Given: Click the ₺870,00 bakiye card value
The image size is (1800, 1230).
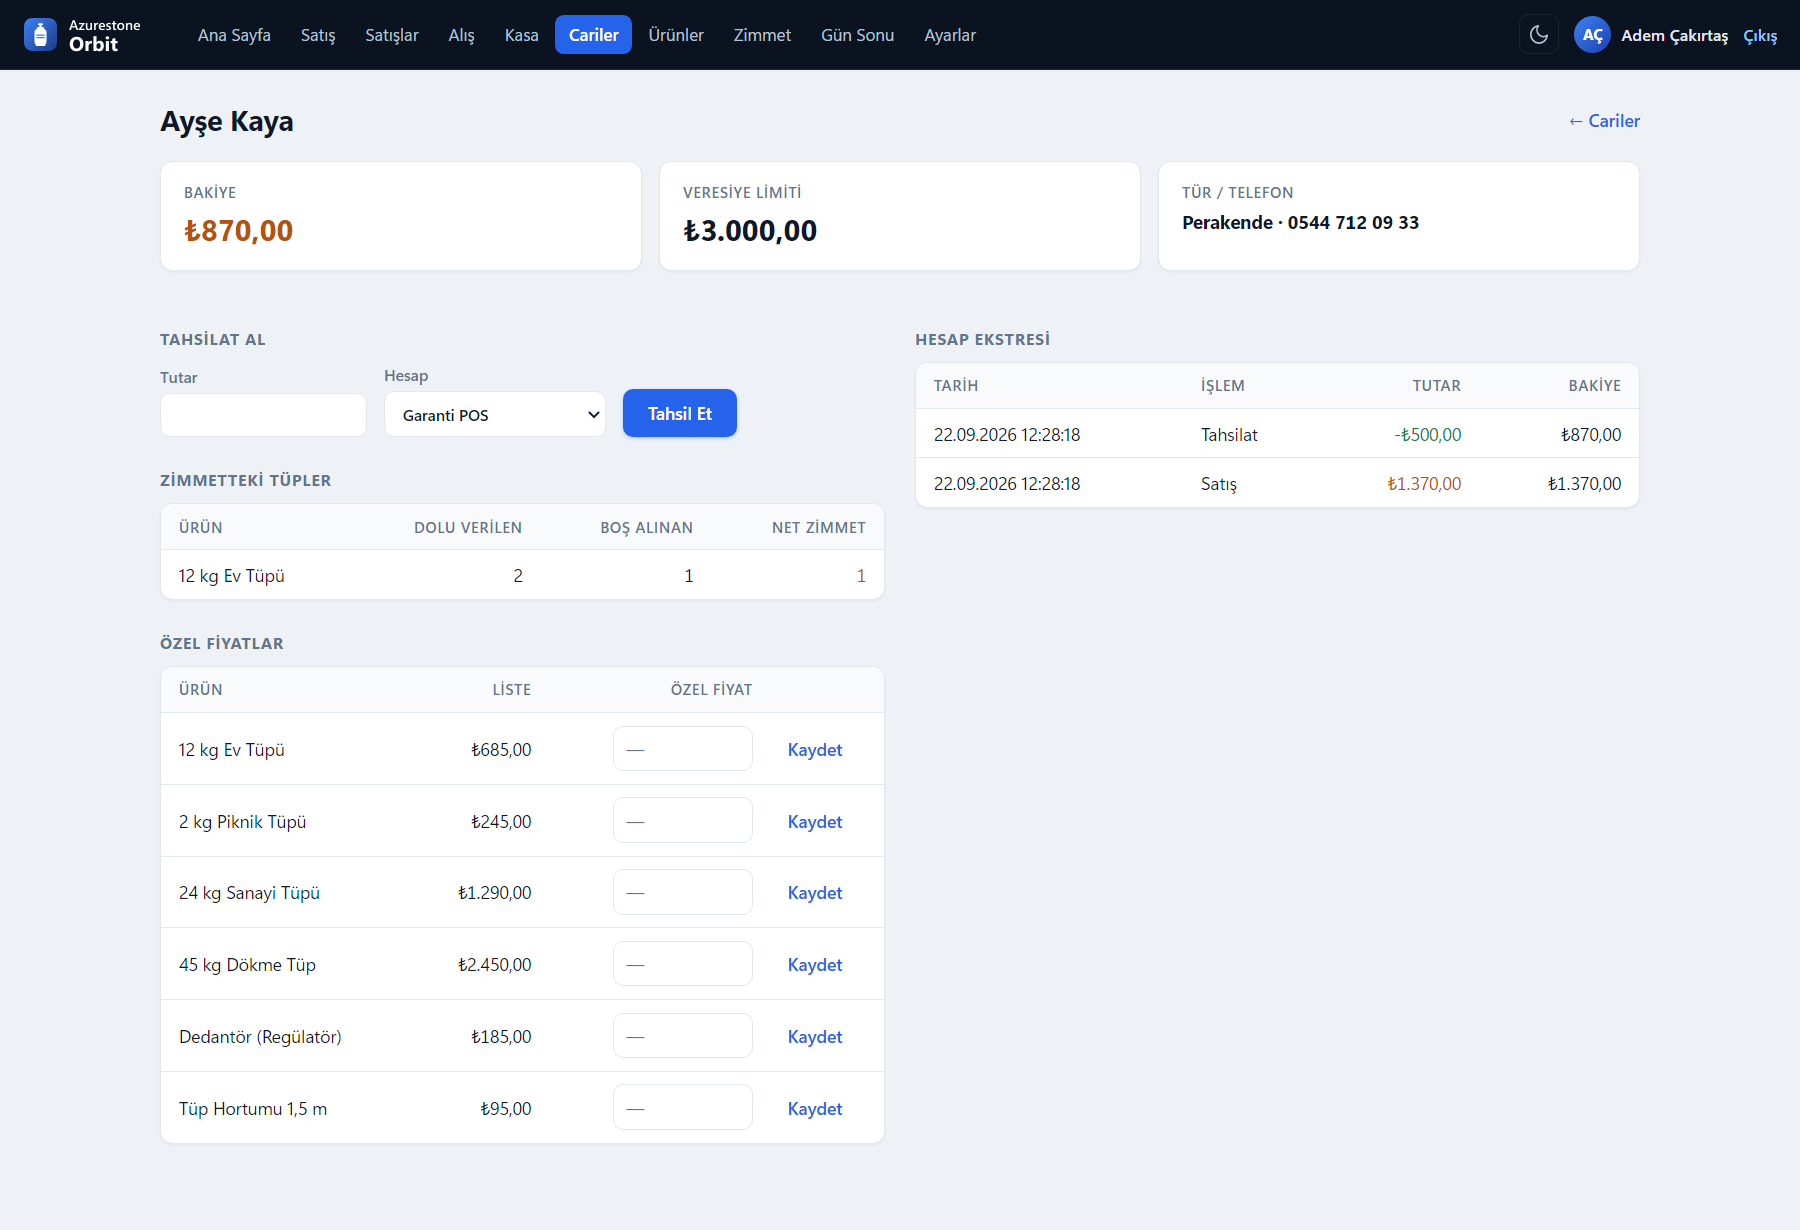Looking at the screenshot, I should coord(238,231).
